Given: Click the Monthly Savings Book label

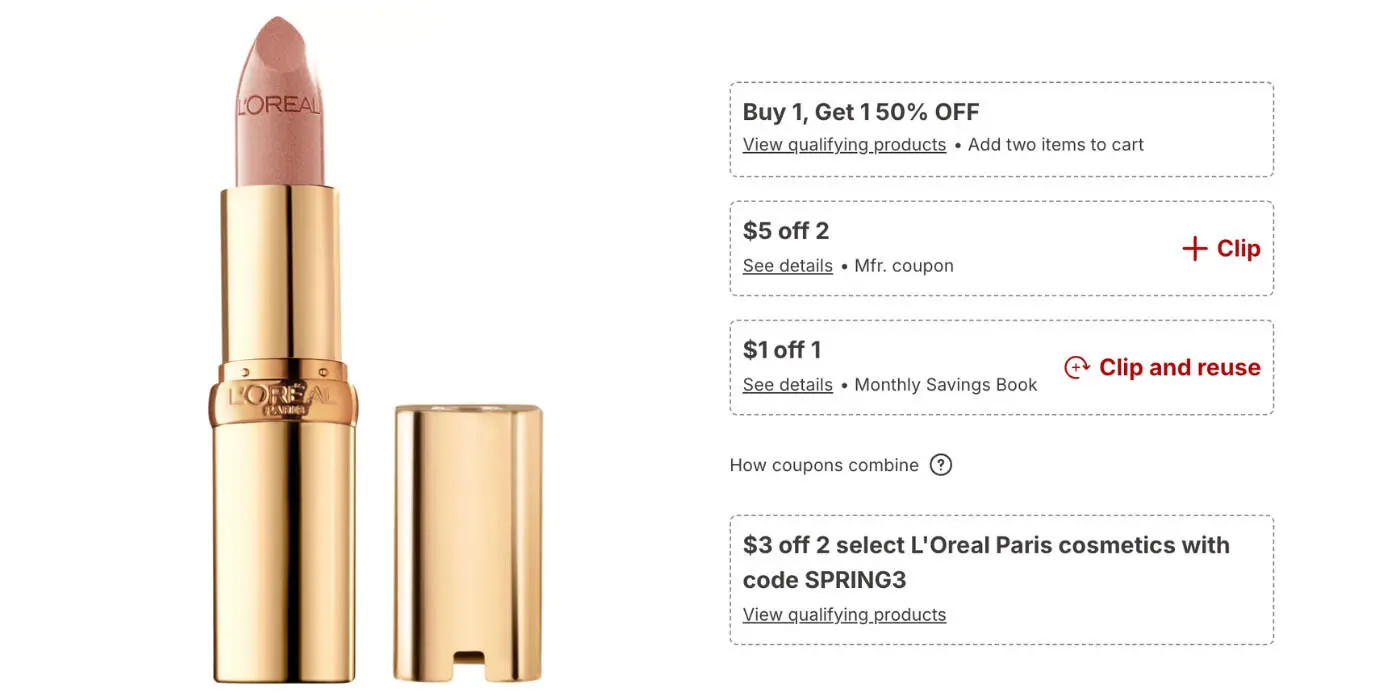Looking at the screenshot, I should [x=945, y=385].
